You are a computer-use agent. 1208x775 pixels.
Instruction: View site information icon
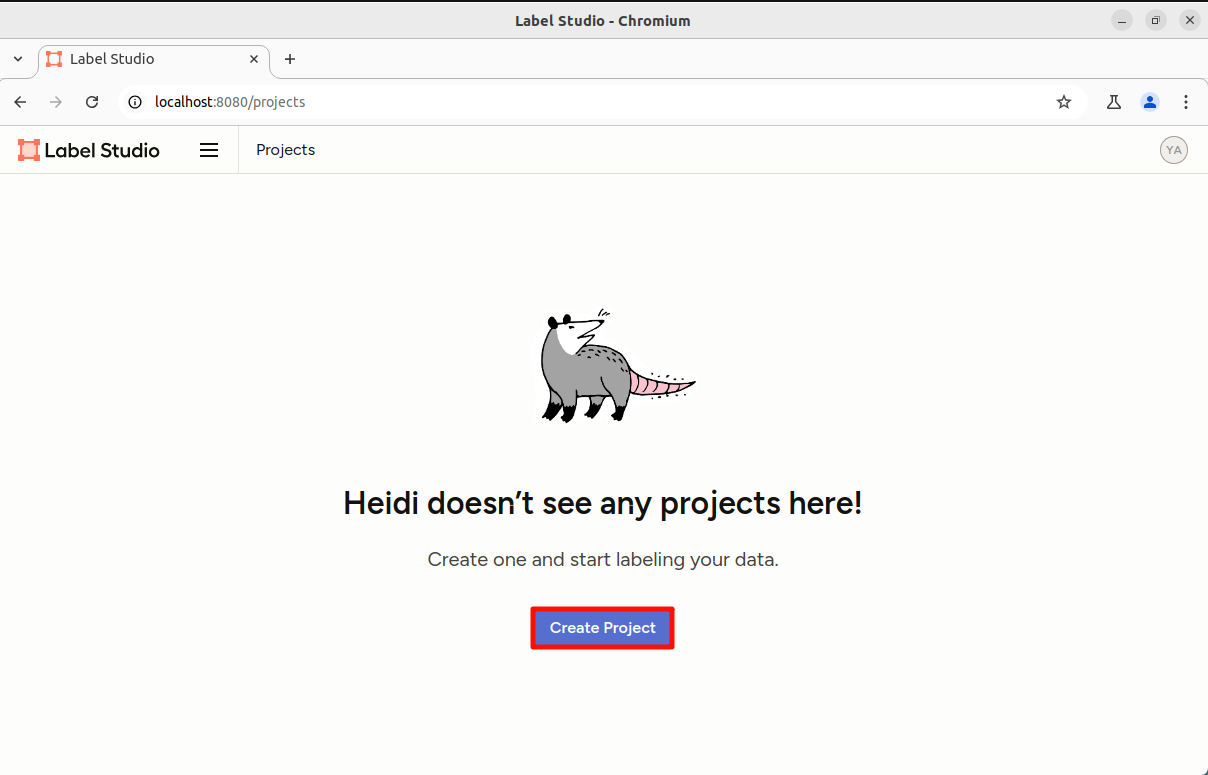pyautogui.click(x=136, y=102)
